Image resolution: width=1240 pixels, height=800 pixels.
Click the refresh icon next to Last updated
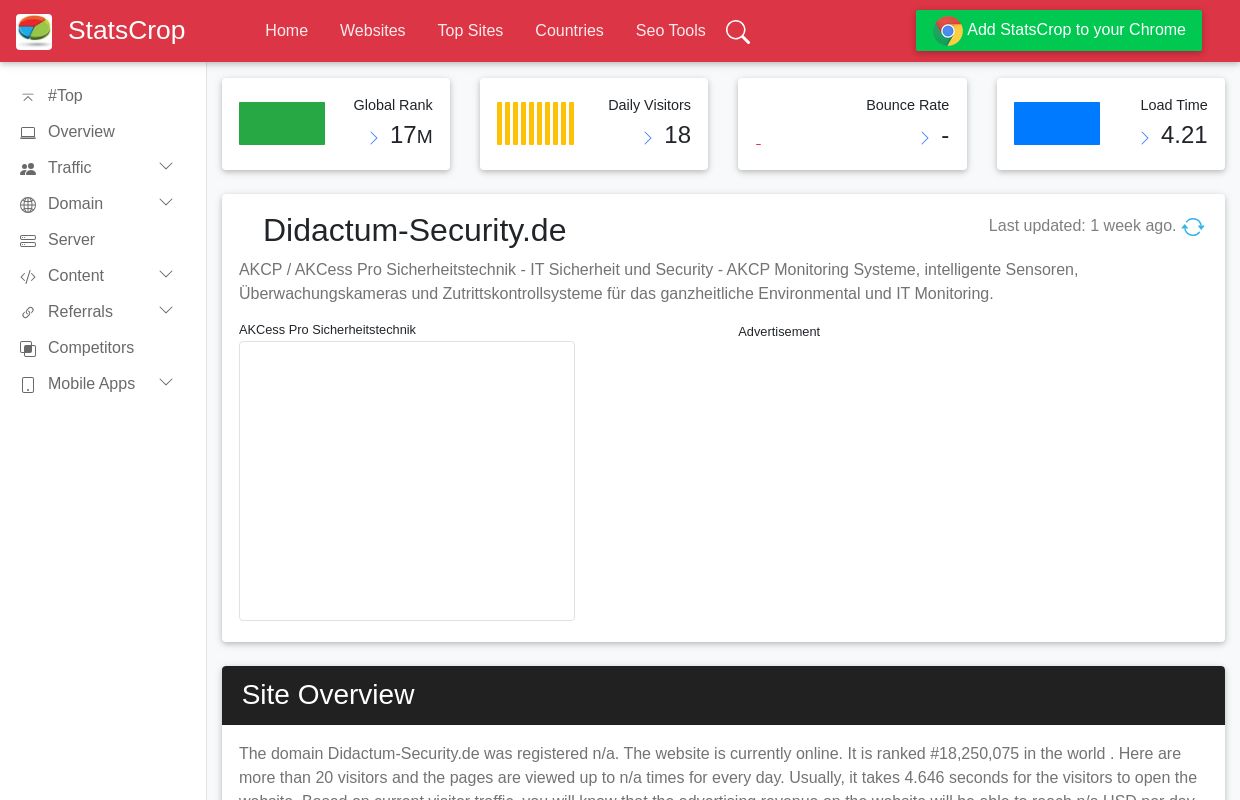point(1193,227)
